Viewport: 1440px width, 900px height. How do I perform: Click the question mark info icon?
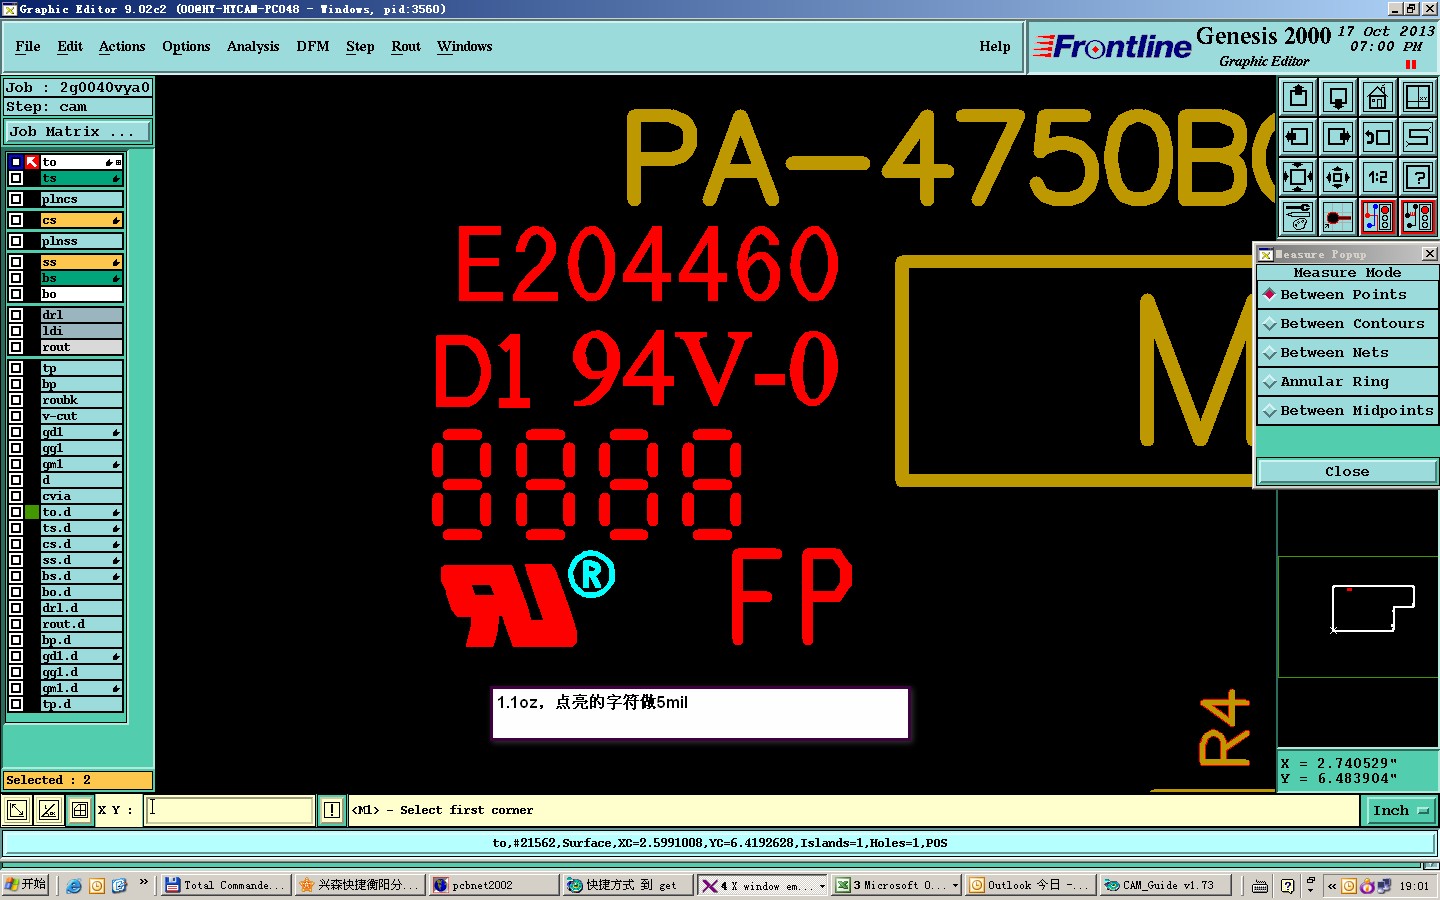(1418, 177)
